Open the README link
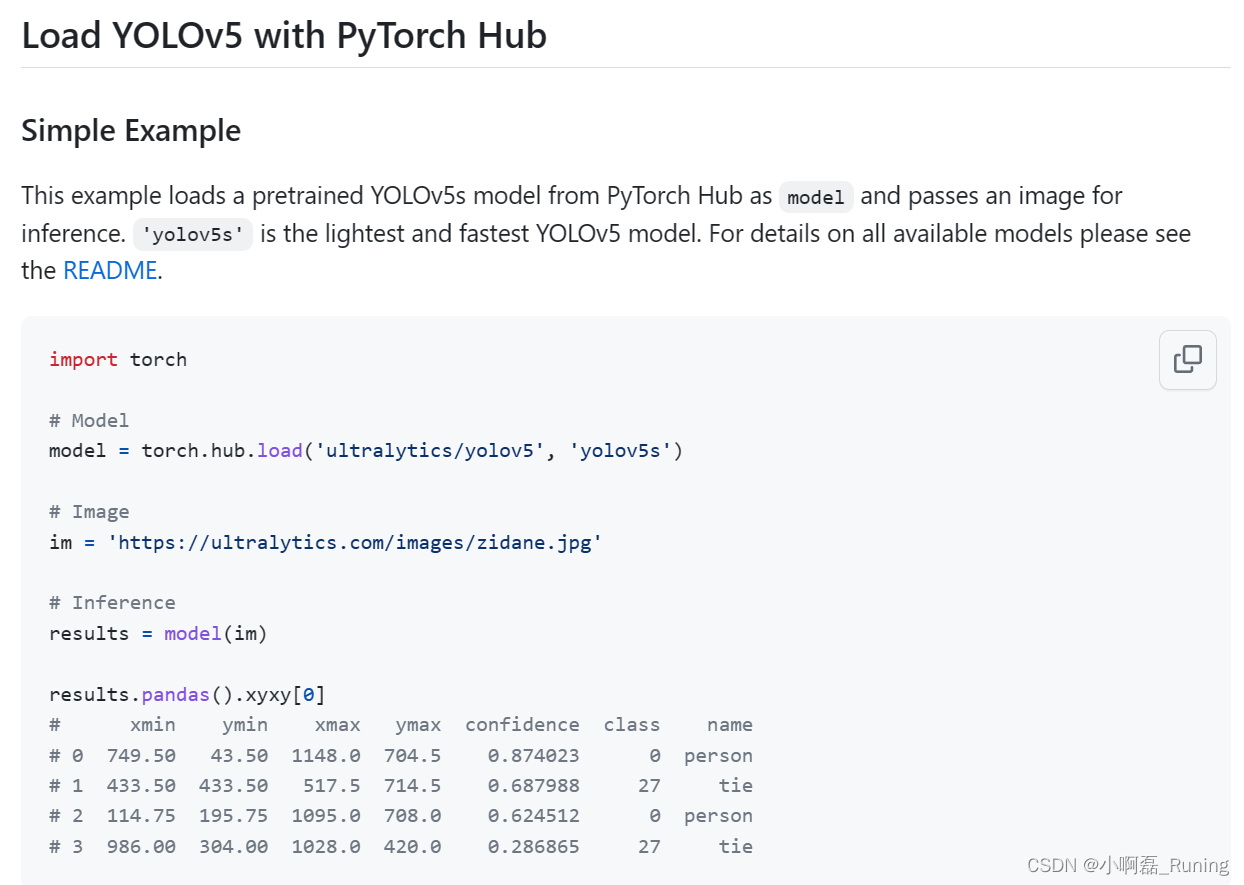This screenshot has height=885, width=1244. click(x=110, y=270)
